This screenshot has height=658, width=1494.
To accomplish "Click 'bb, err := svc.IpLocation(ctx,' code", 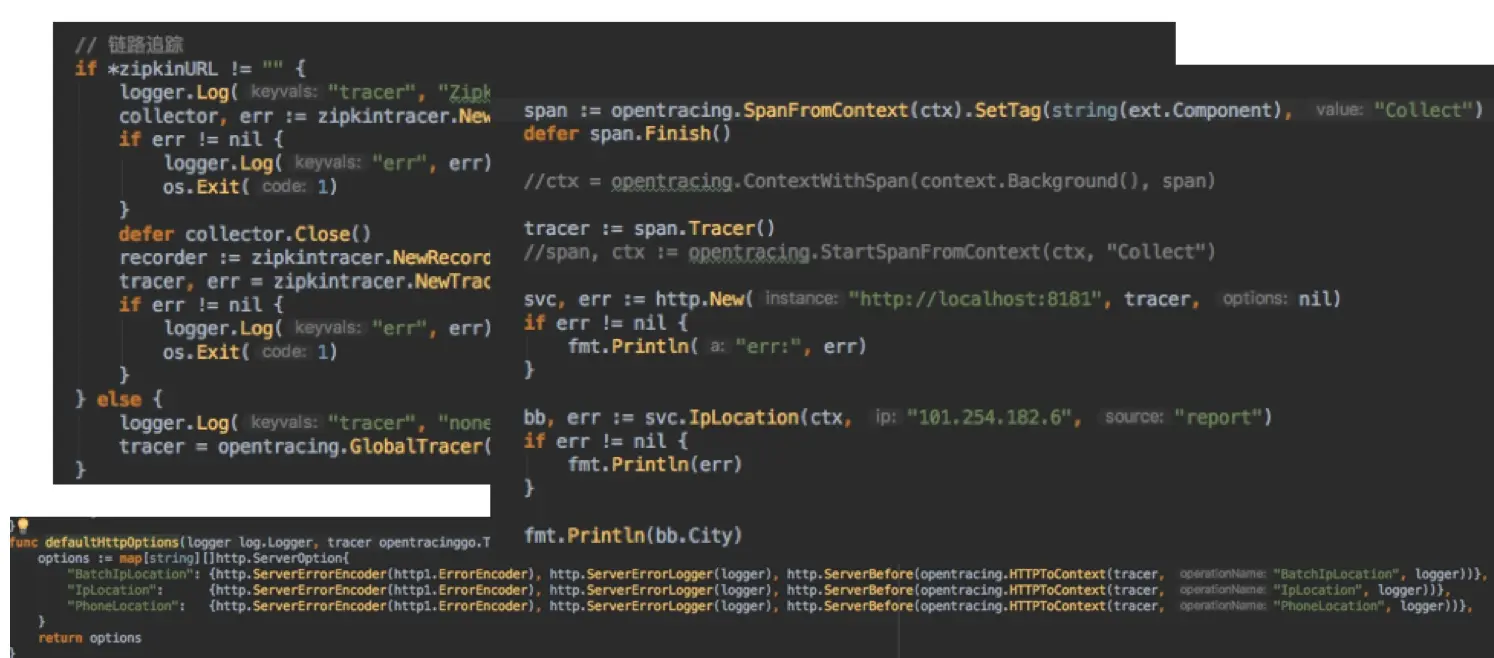I will [x=688, y=417].
